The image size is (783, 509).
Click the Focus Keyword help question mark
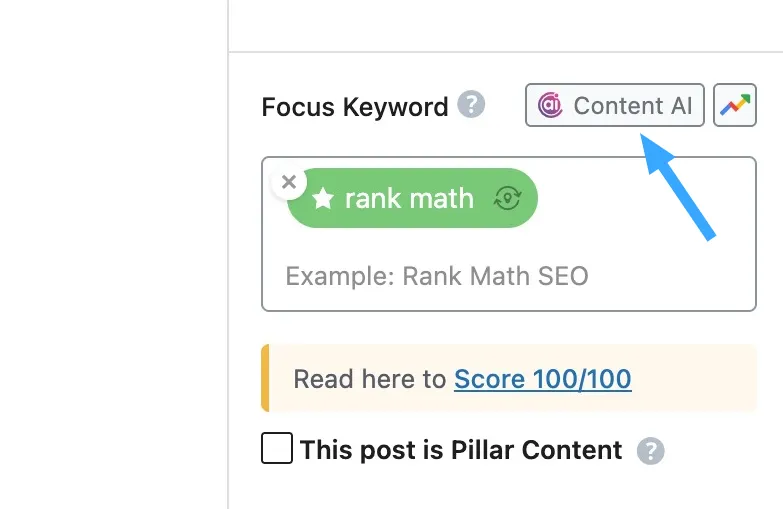471,104
